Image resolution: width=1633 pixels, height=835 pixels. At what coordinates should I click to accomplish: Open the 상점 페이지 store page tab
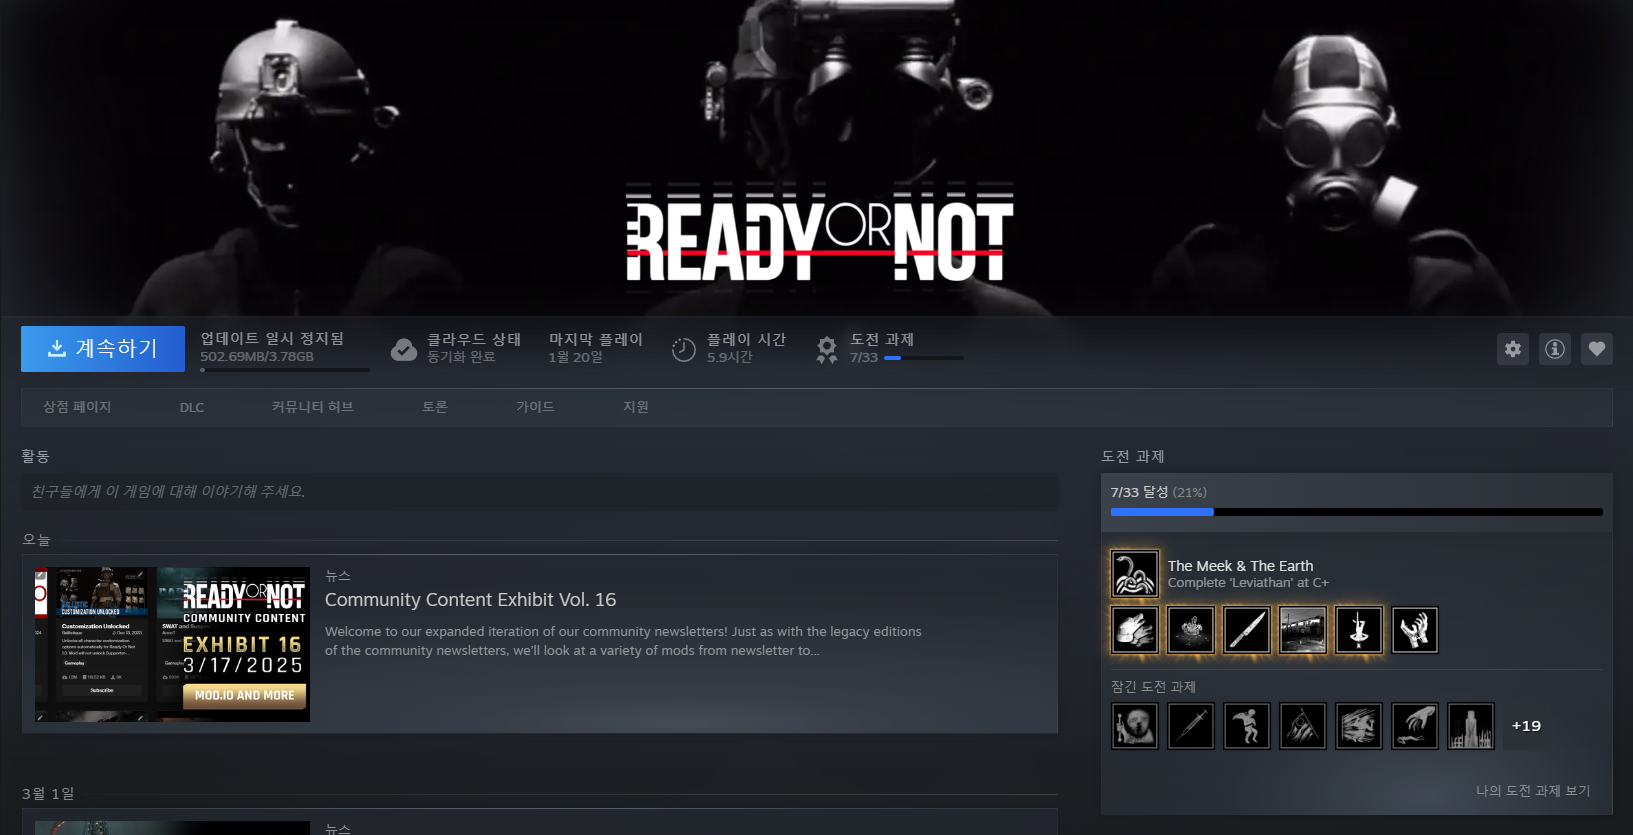[x=77, y=407]
